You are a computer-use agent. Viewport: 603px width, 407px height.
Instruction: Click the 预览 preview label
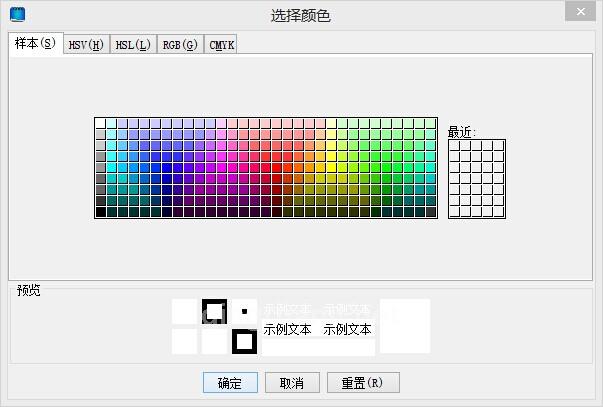28,290
